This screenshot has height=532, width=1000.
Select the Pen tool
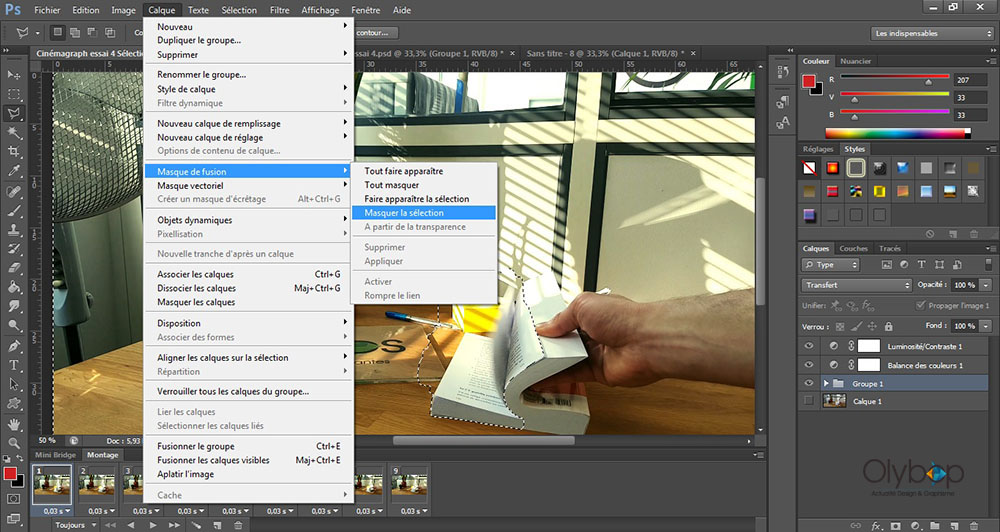click(13, 346)
